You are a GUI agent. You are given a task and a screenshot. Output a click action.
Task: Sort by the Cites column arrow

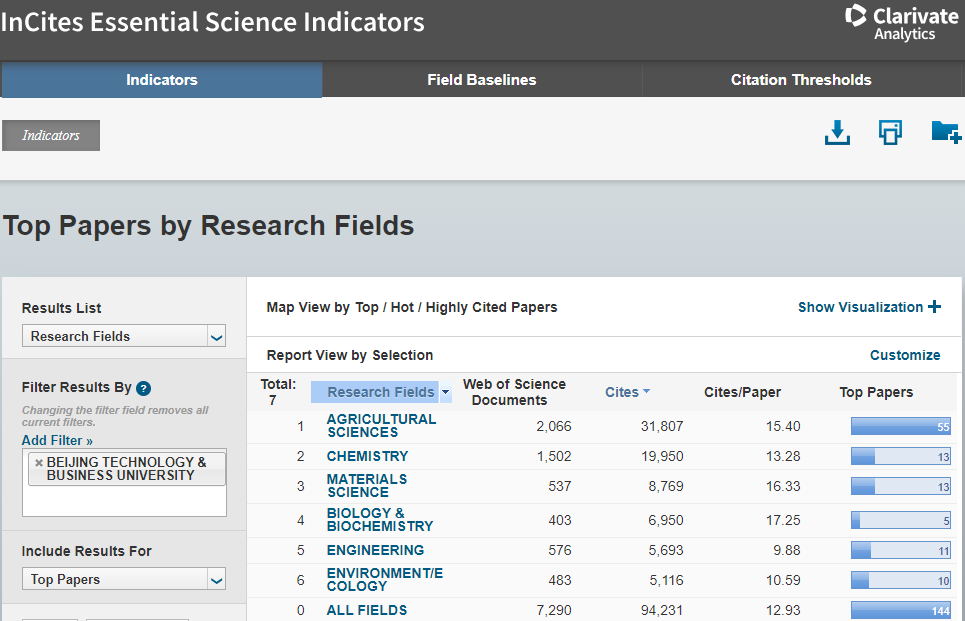[646, 392]
